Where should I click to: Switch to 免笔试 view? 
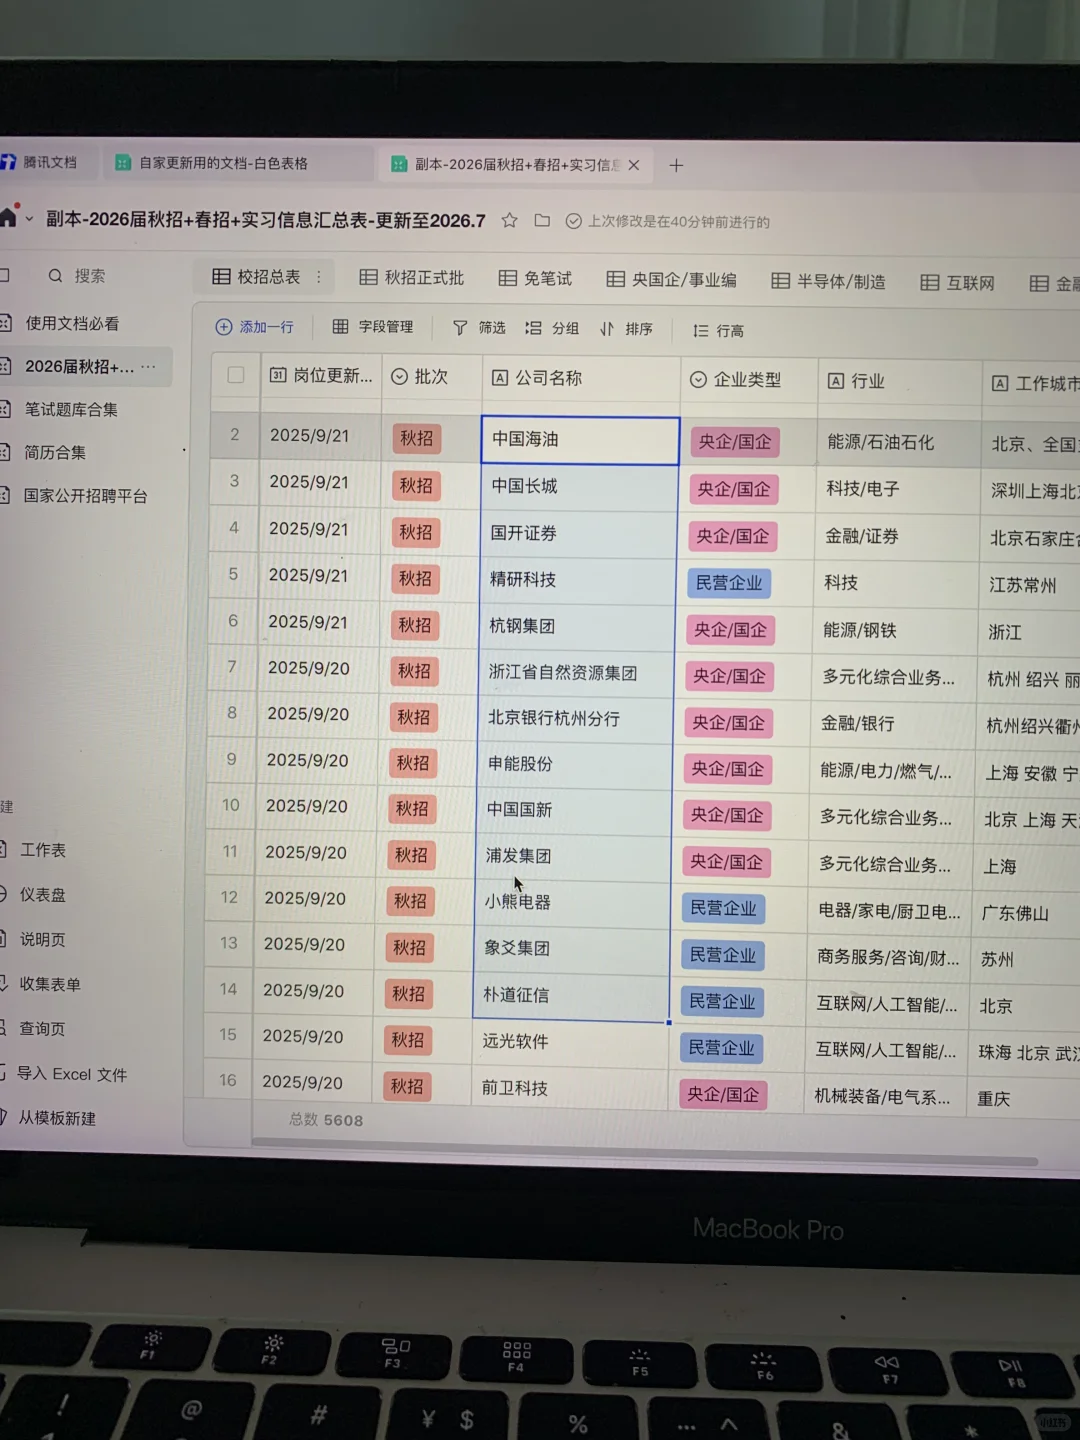point(536,279)
